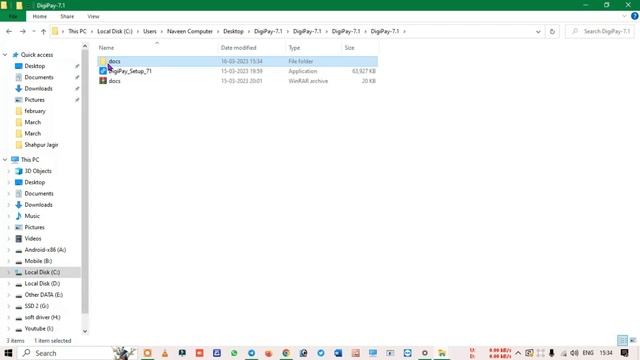640x360 pixels.
Task: Open VLC media player from taskbar
Action: pyautogui.click(x=165, y=353)
